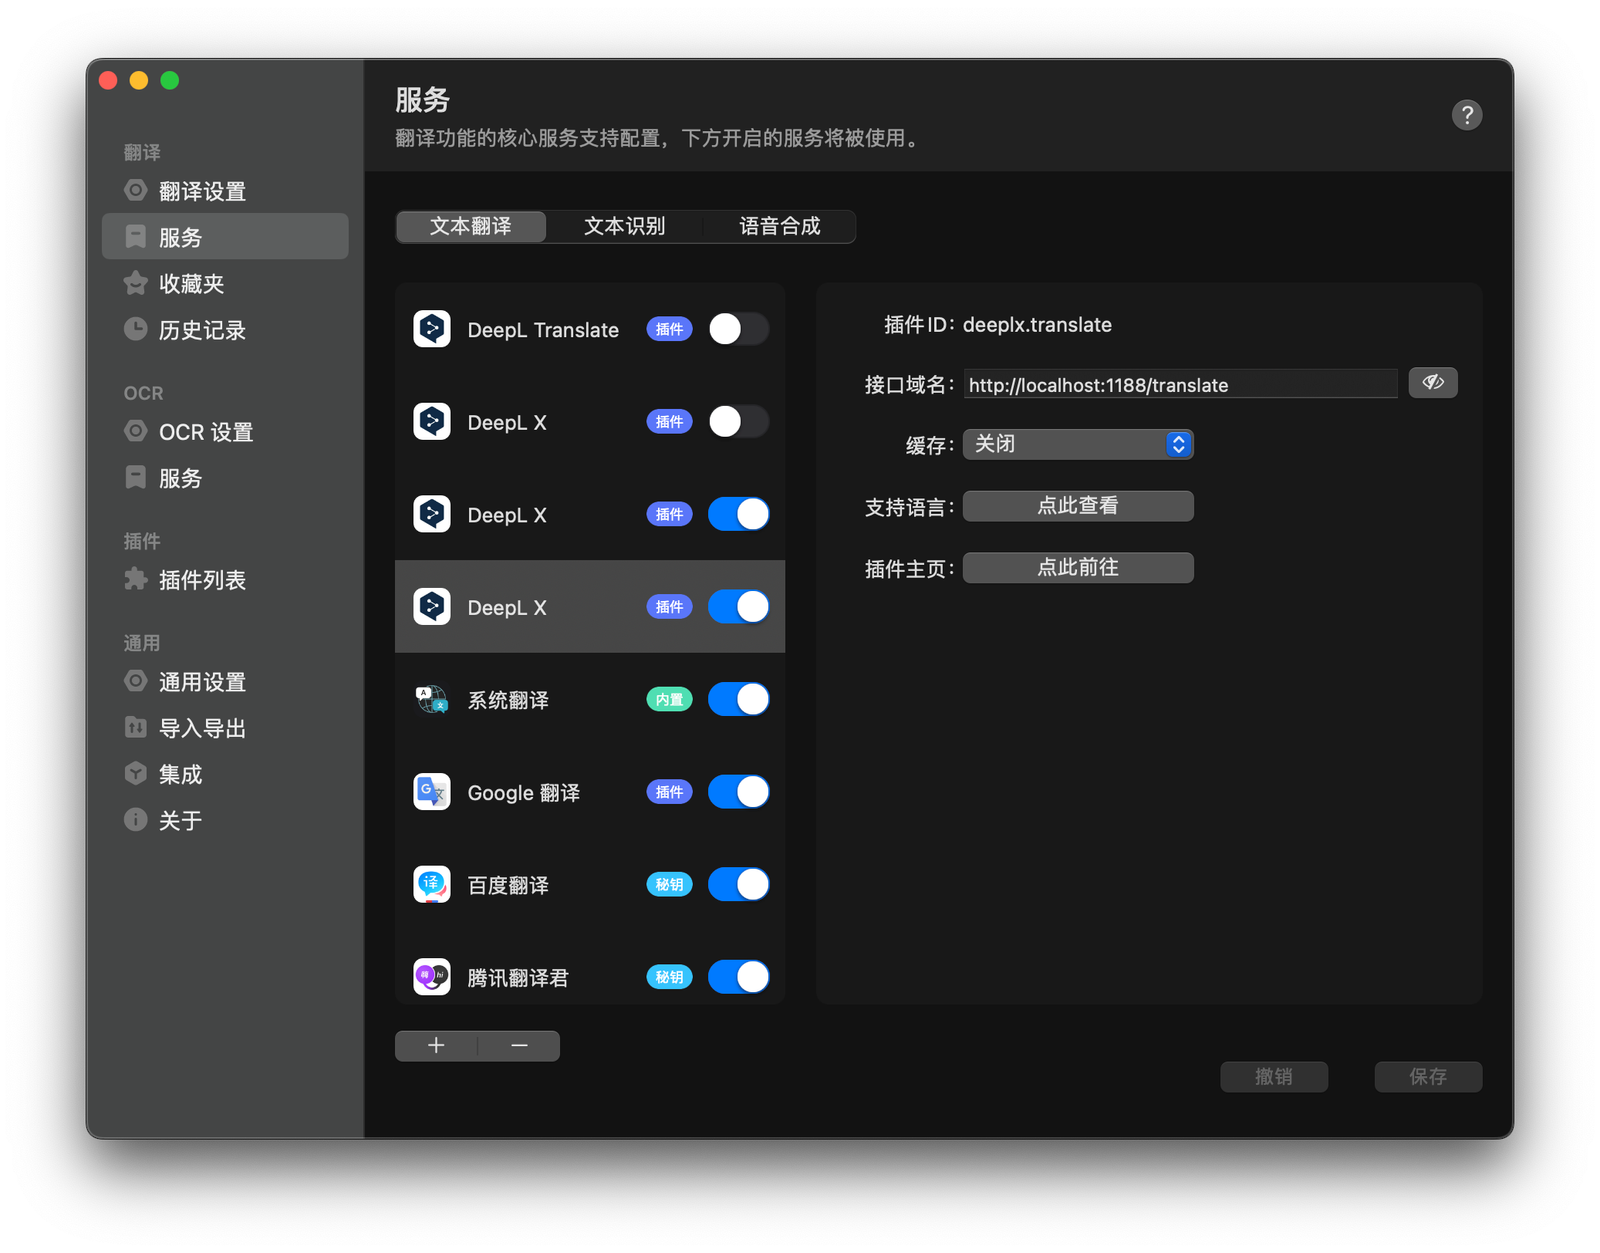Disable the Google 翻译 toggle
The width and height of the screenshot is (1600, 1253).
(738, 791)
